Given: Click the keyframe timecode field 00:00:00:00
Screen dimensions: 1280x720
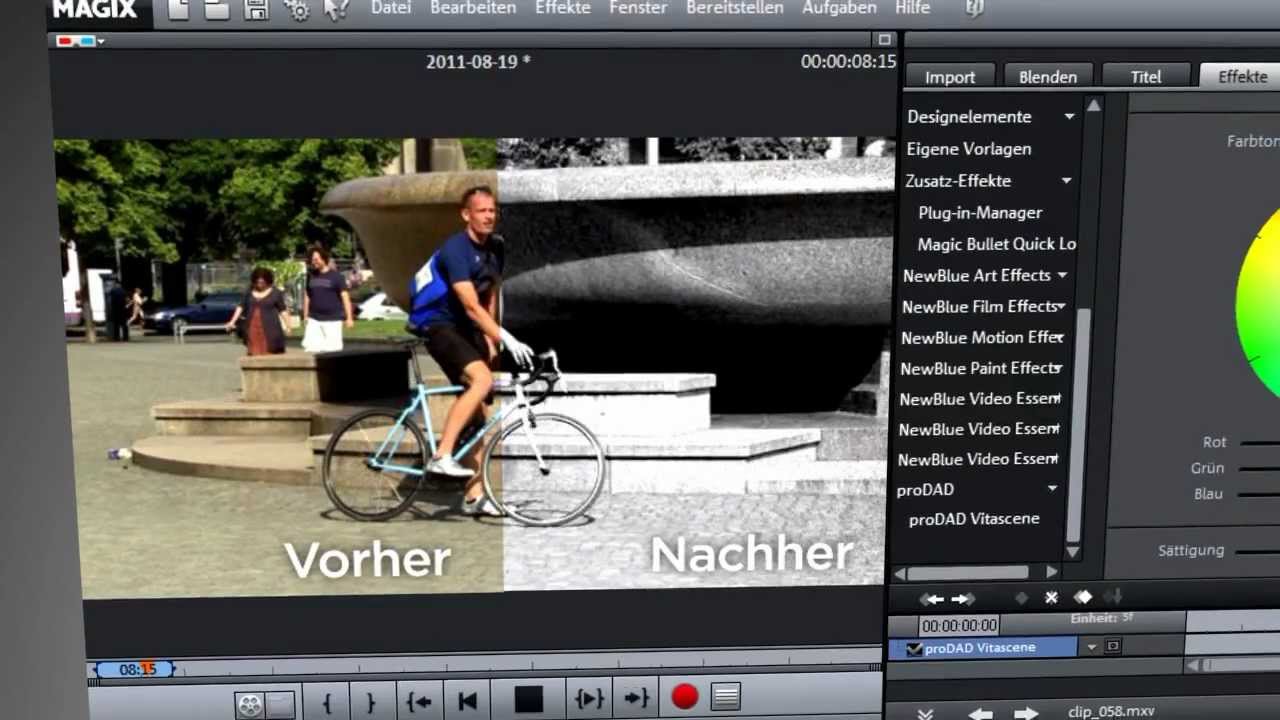Looking at the screenshot, I should 959,626.
